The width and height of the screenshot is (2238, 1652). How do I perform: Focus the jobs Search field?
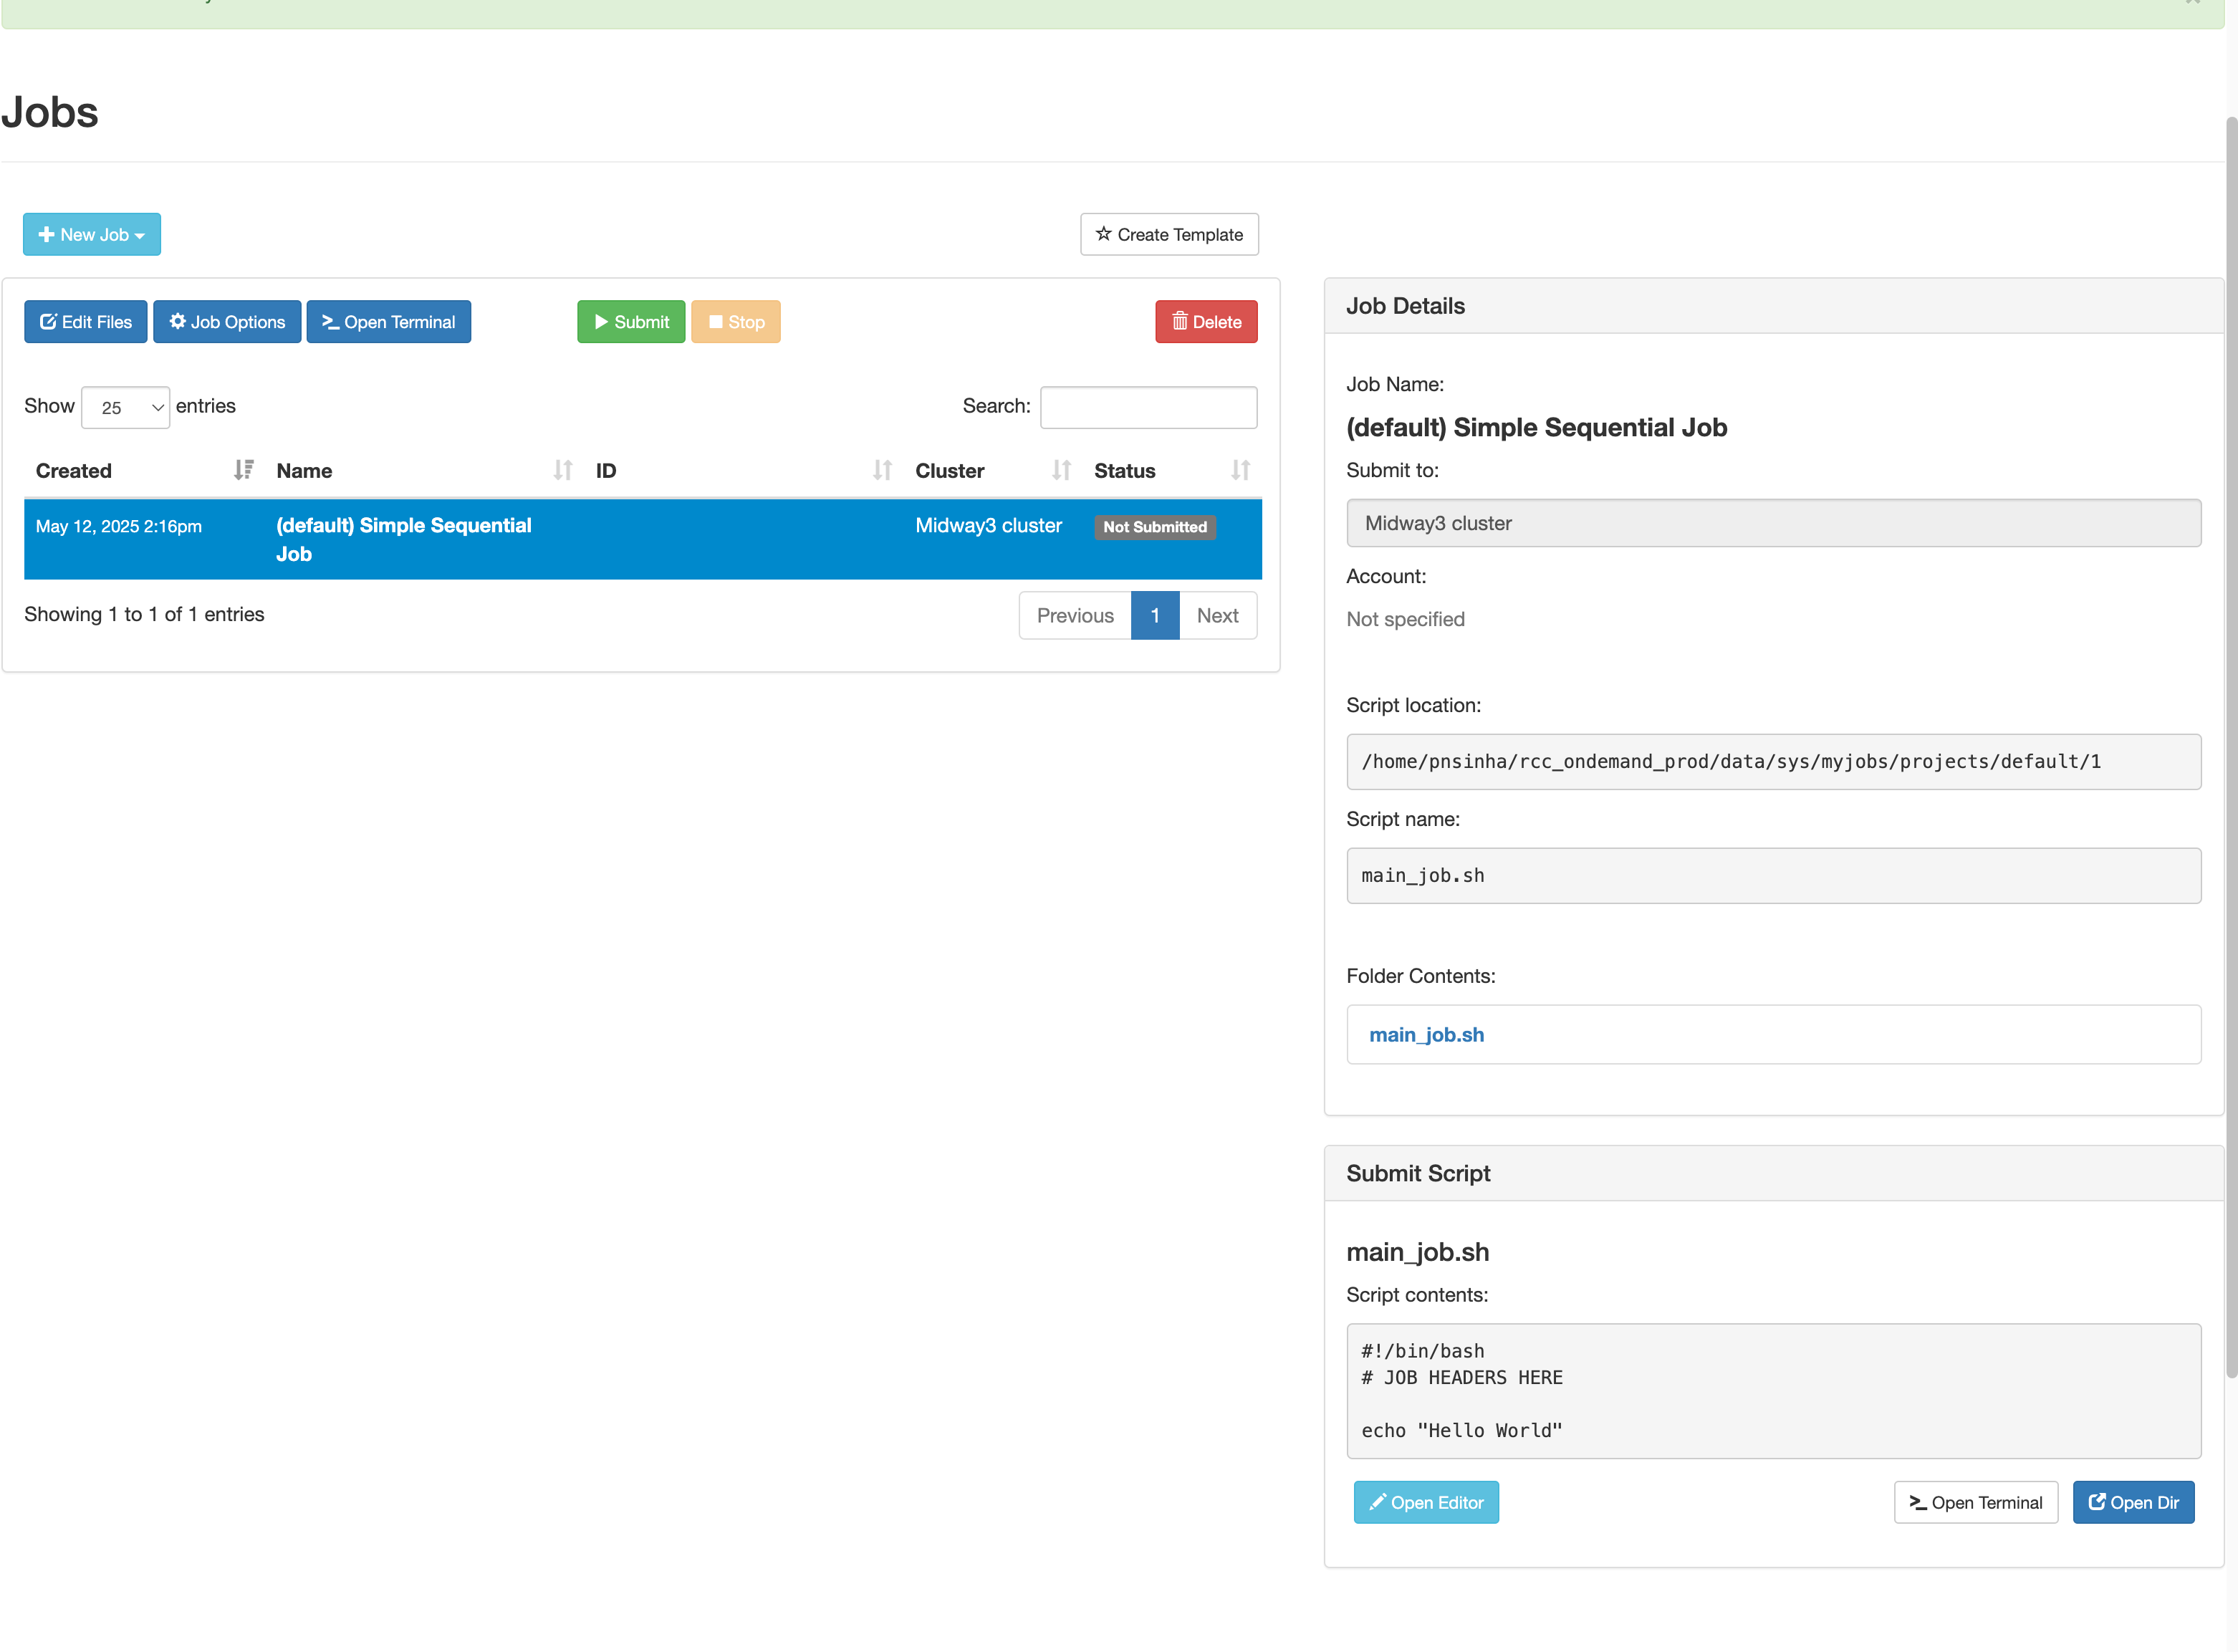[x=1148, y=407]
